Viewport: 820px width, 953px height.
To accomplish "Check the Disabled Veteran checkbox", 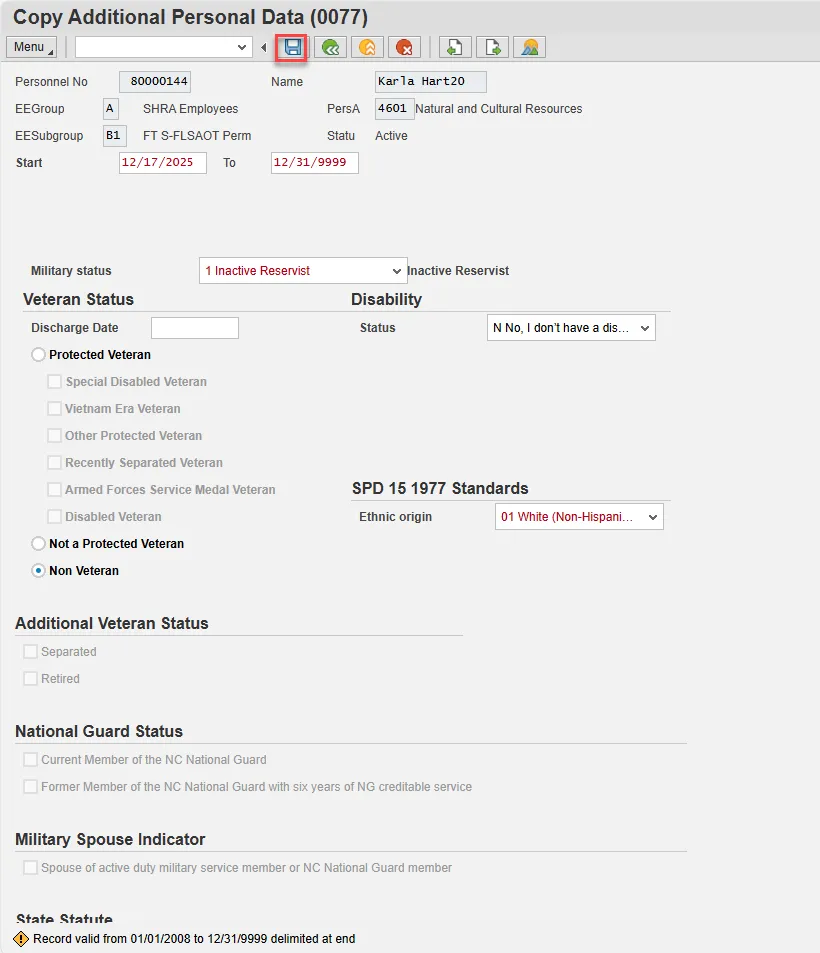I will tap(55, 517).
